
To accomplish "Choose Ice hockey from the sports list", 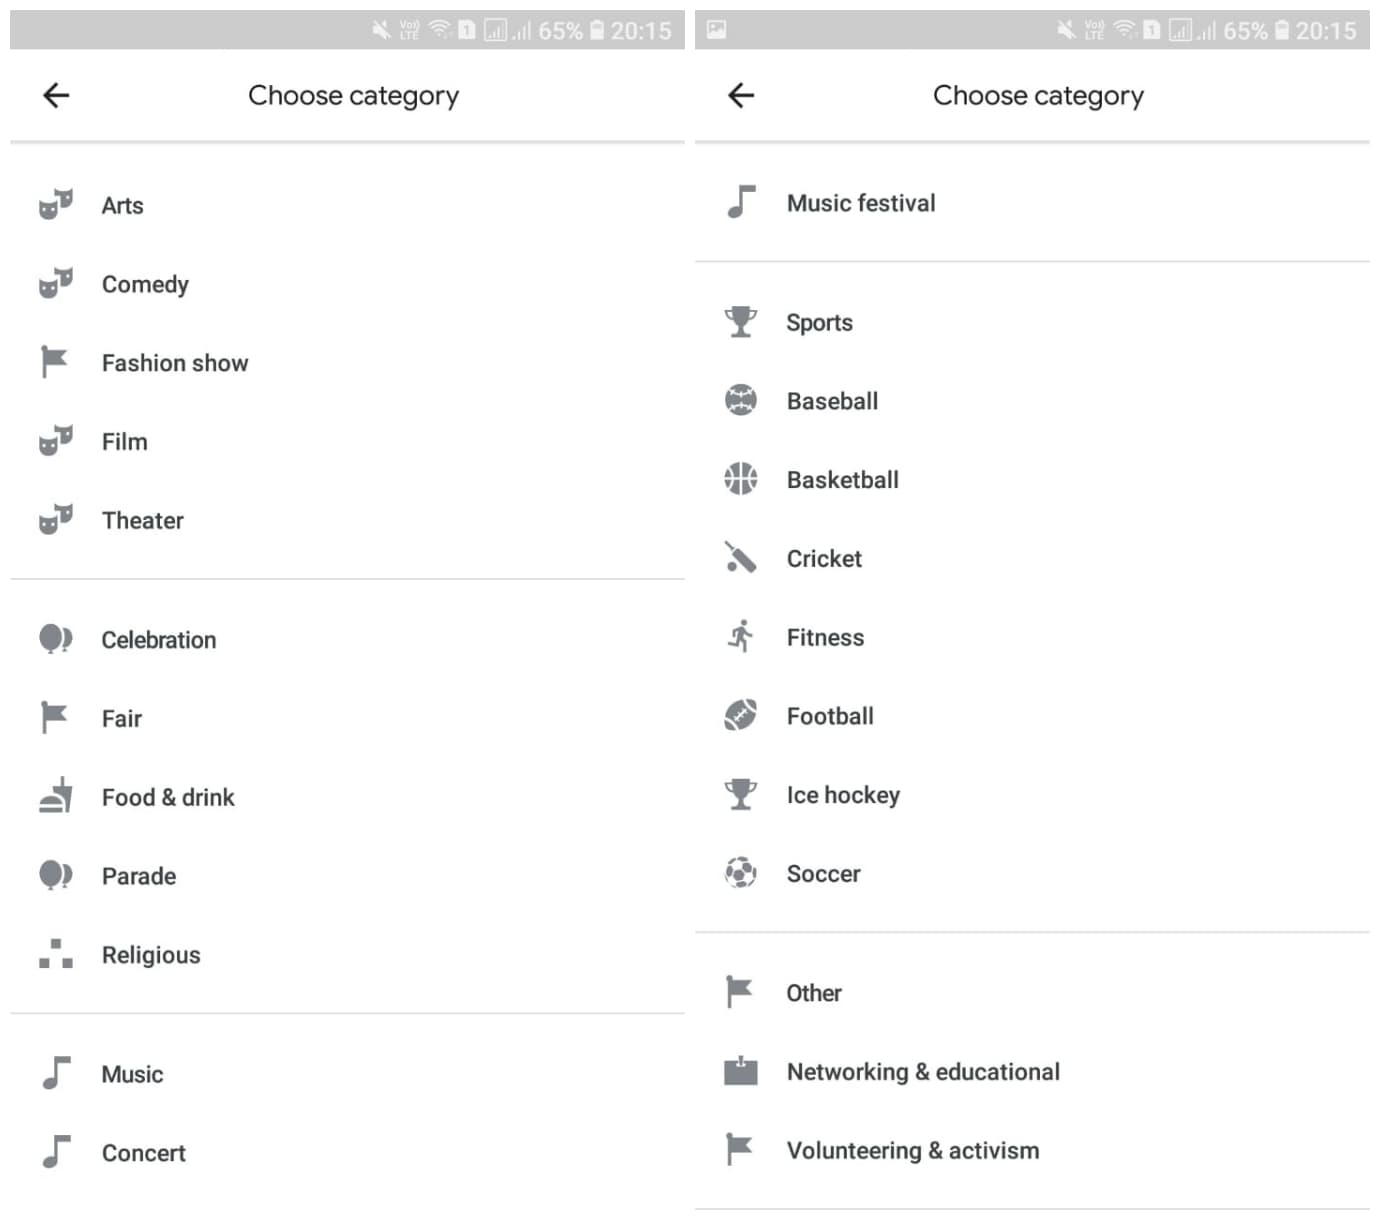I will [x=843, y=795].
